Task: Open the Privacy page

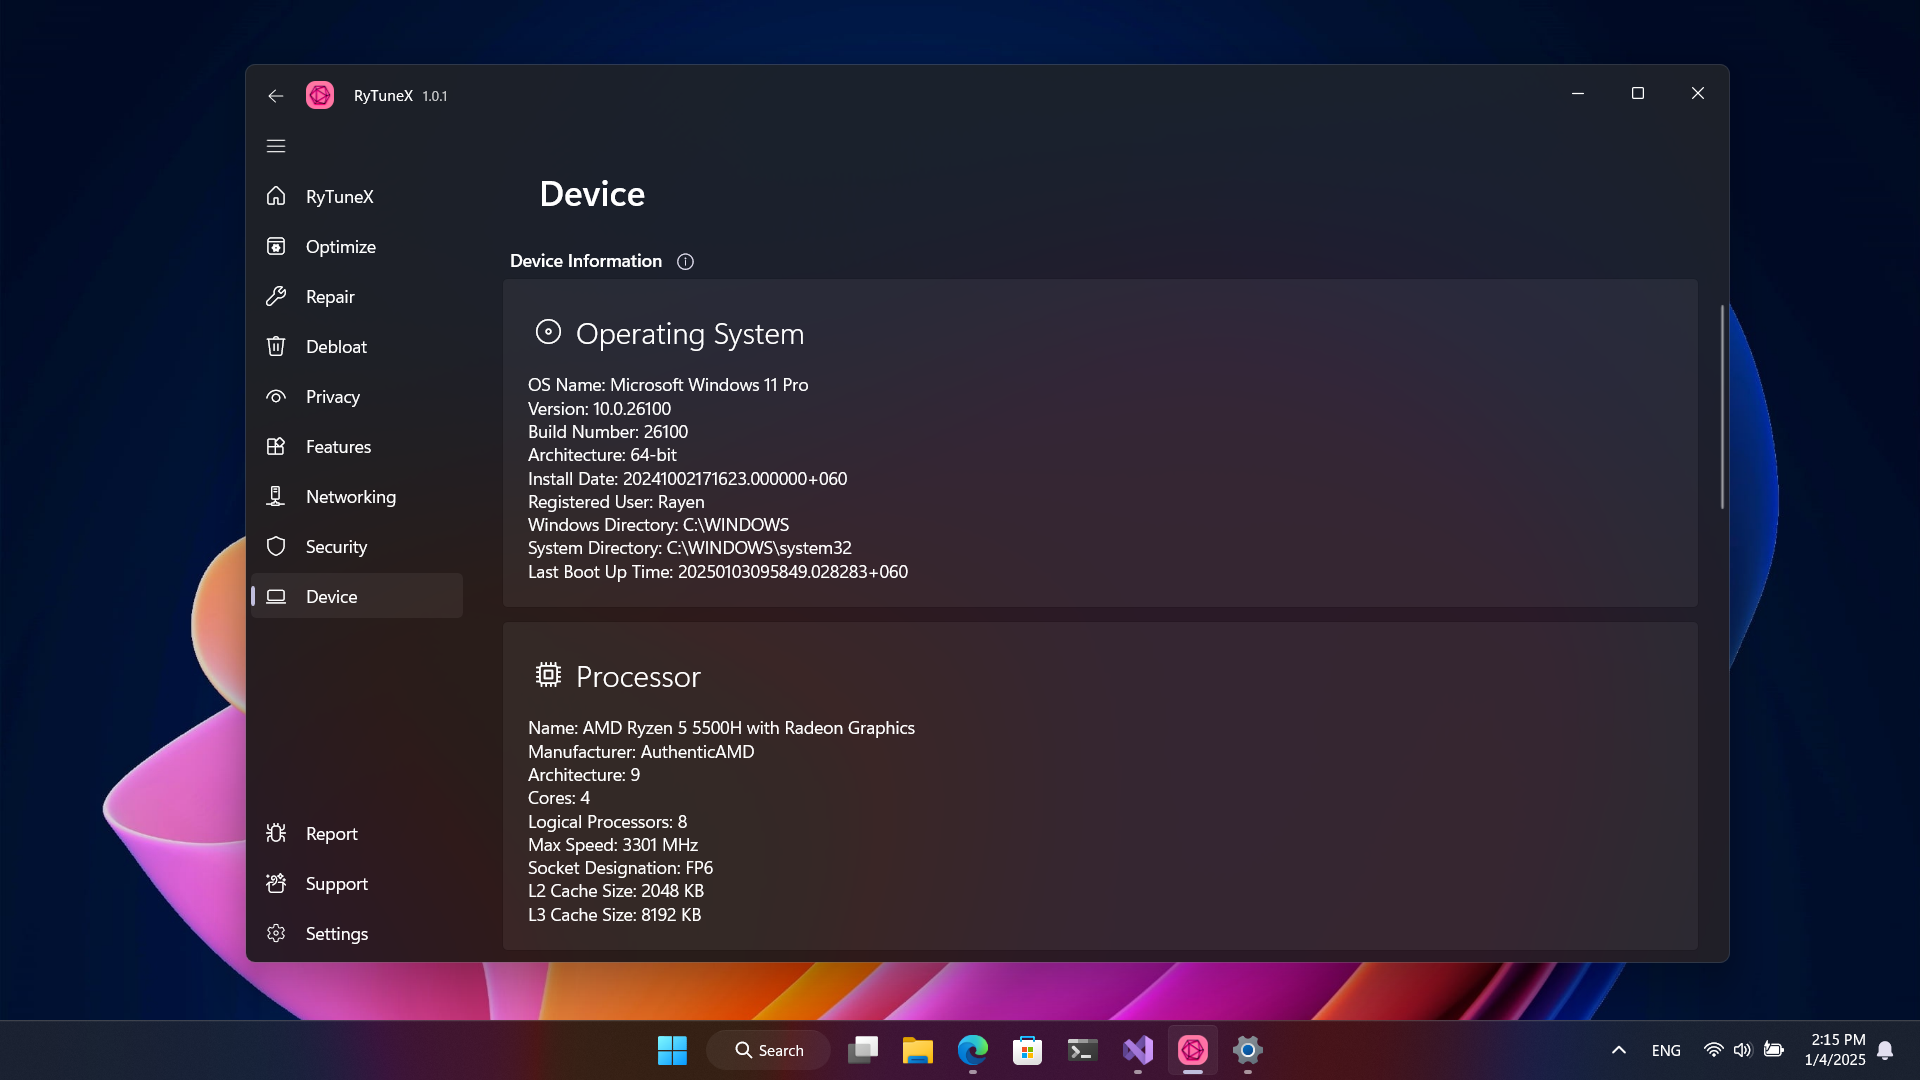Action: coord(357,396)
